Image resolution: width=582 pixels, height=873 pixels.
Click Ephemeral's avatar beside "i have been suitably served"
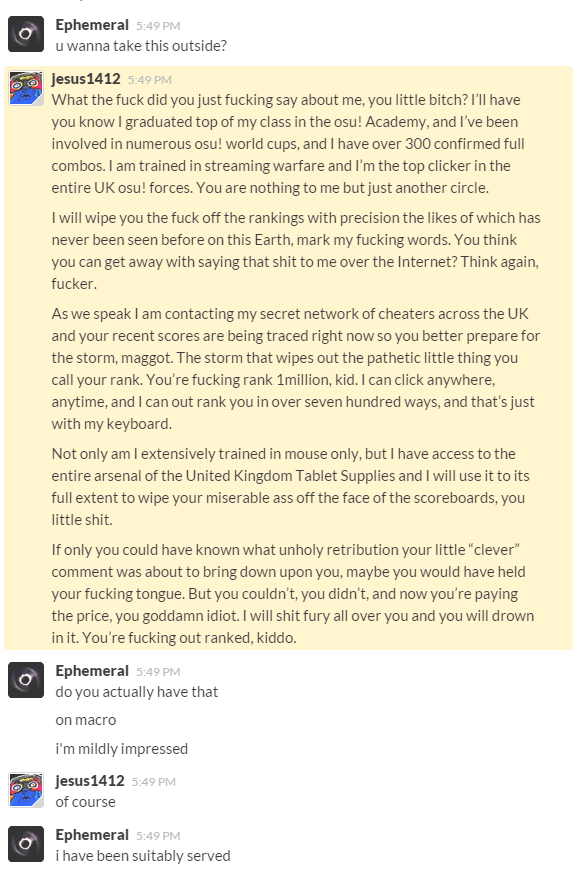tap(26, 844)
